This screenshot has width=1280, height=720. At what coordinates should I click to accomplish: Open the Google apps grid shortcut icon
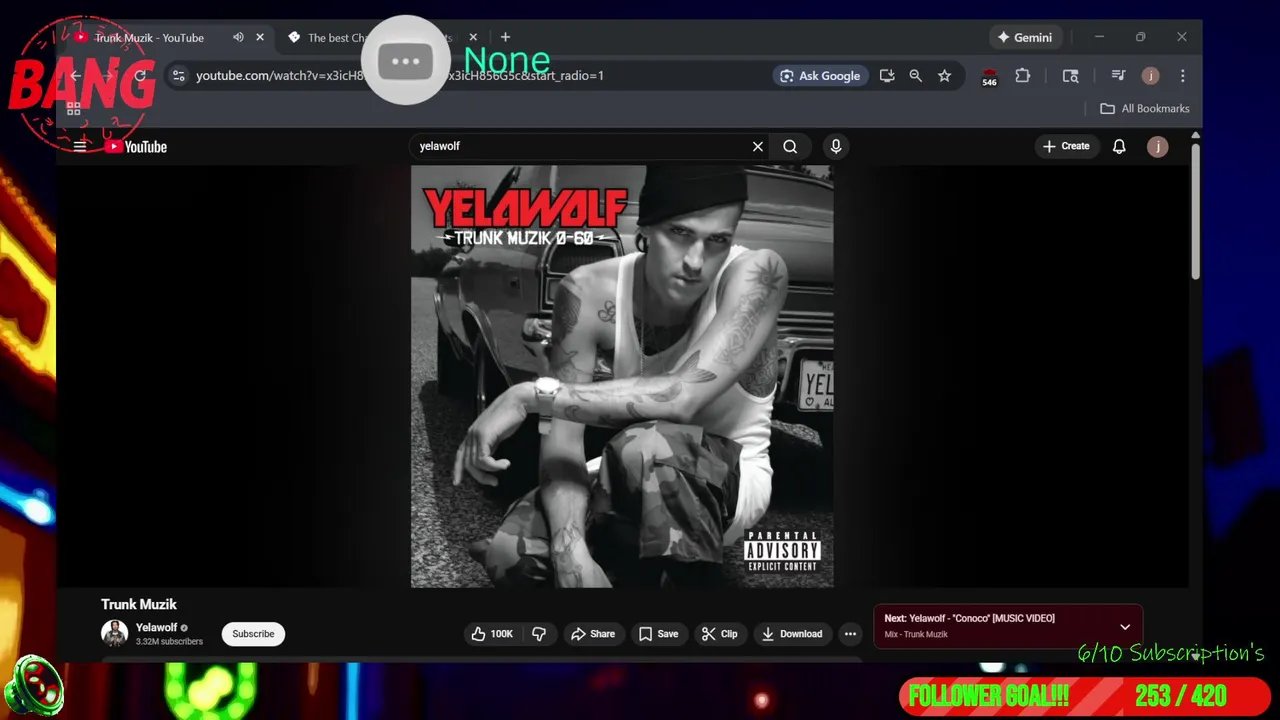pyautogui.click(x=73, y=109)
